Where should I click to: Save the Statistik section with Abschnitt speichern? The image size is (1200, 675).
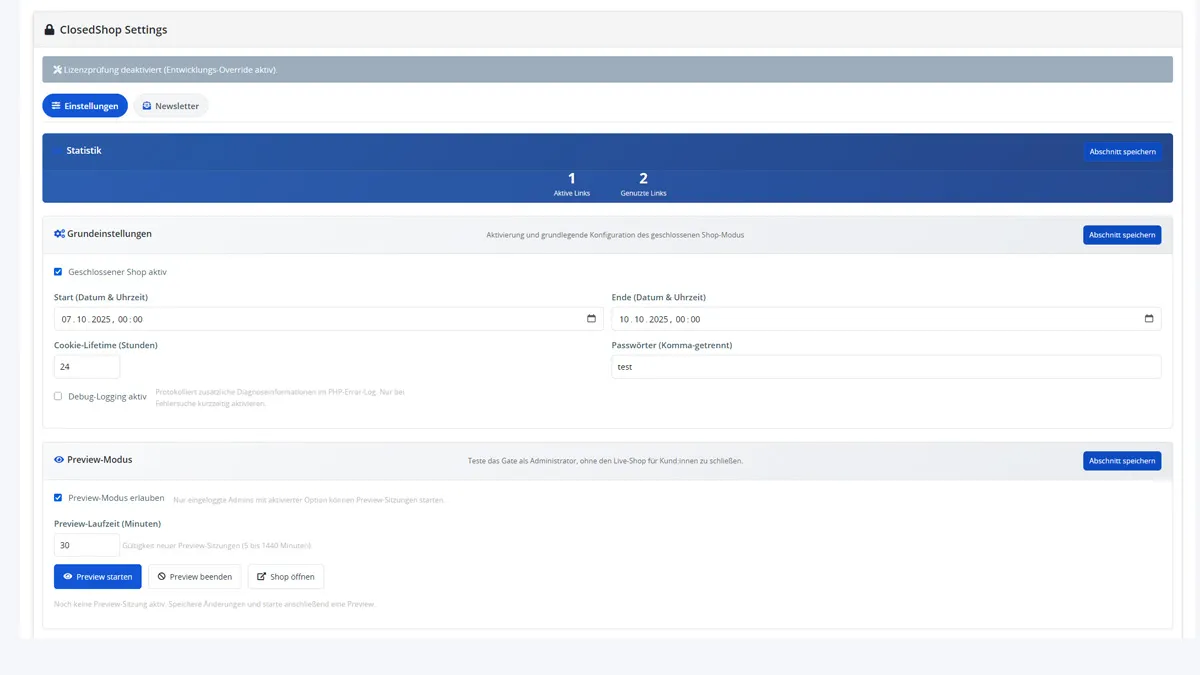point(1122,152)
